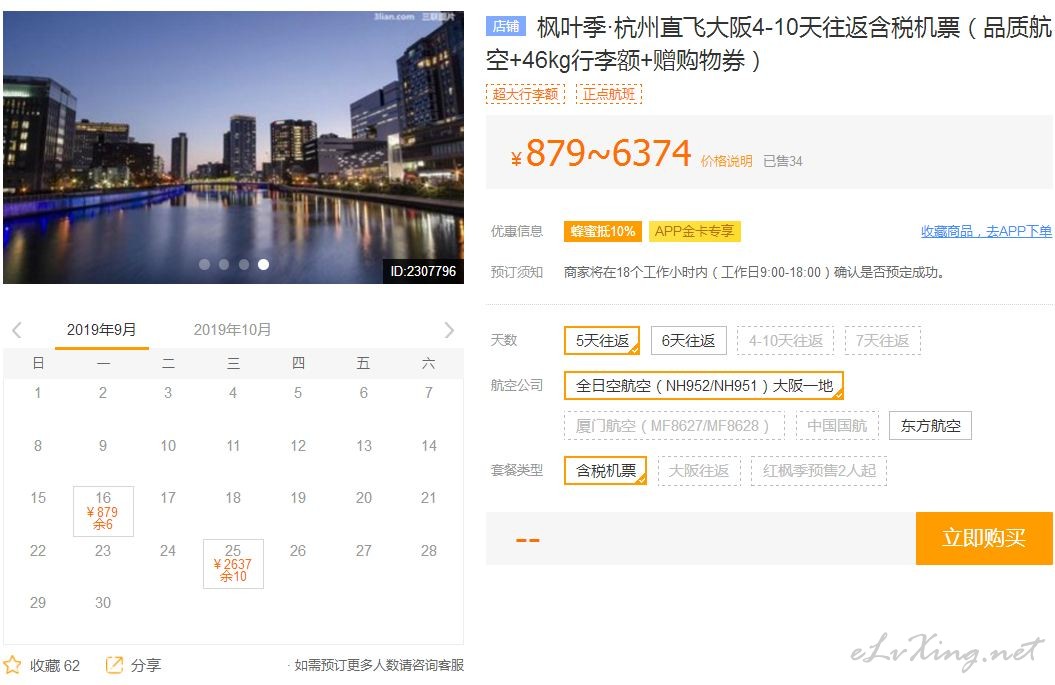
Task: Select 厦门航空 MF8627/MF8628 airline option
Action: tap(674, 425)
